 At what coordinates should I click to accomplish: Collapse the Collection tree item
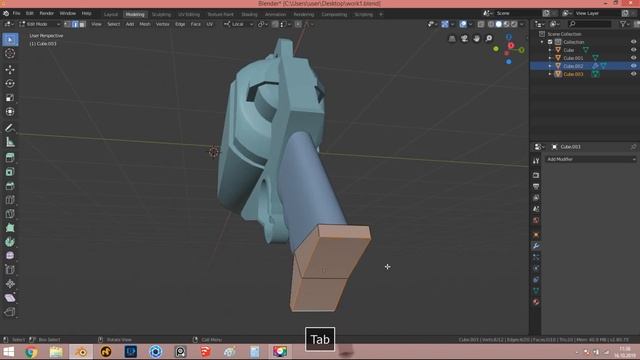click(542, 42)
